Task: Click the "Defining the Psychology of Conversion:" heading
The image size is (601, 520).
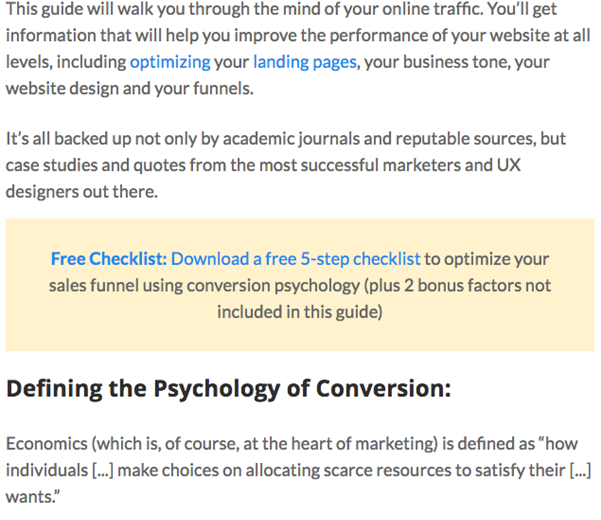Action: pyautogui.click(x=228, y=389)
